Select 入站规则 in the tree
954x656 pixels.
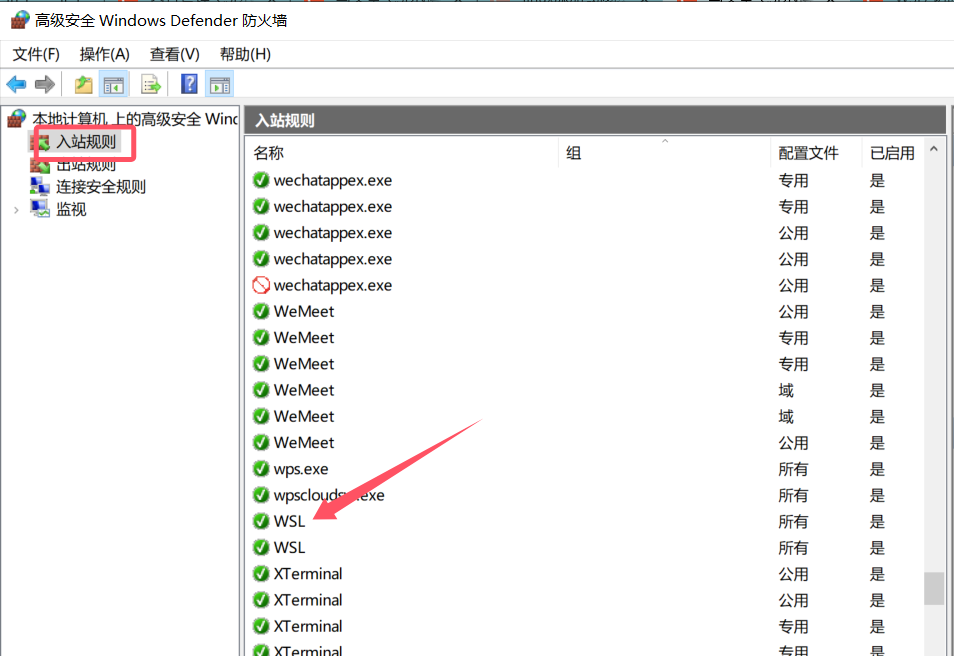point(86,142)
